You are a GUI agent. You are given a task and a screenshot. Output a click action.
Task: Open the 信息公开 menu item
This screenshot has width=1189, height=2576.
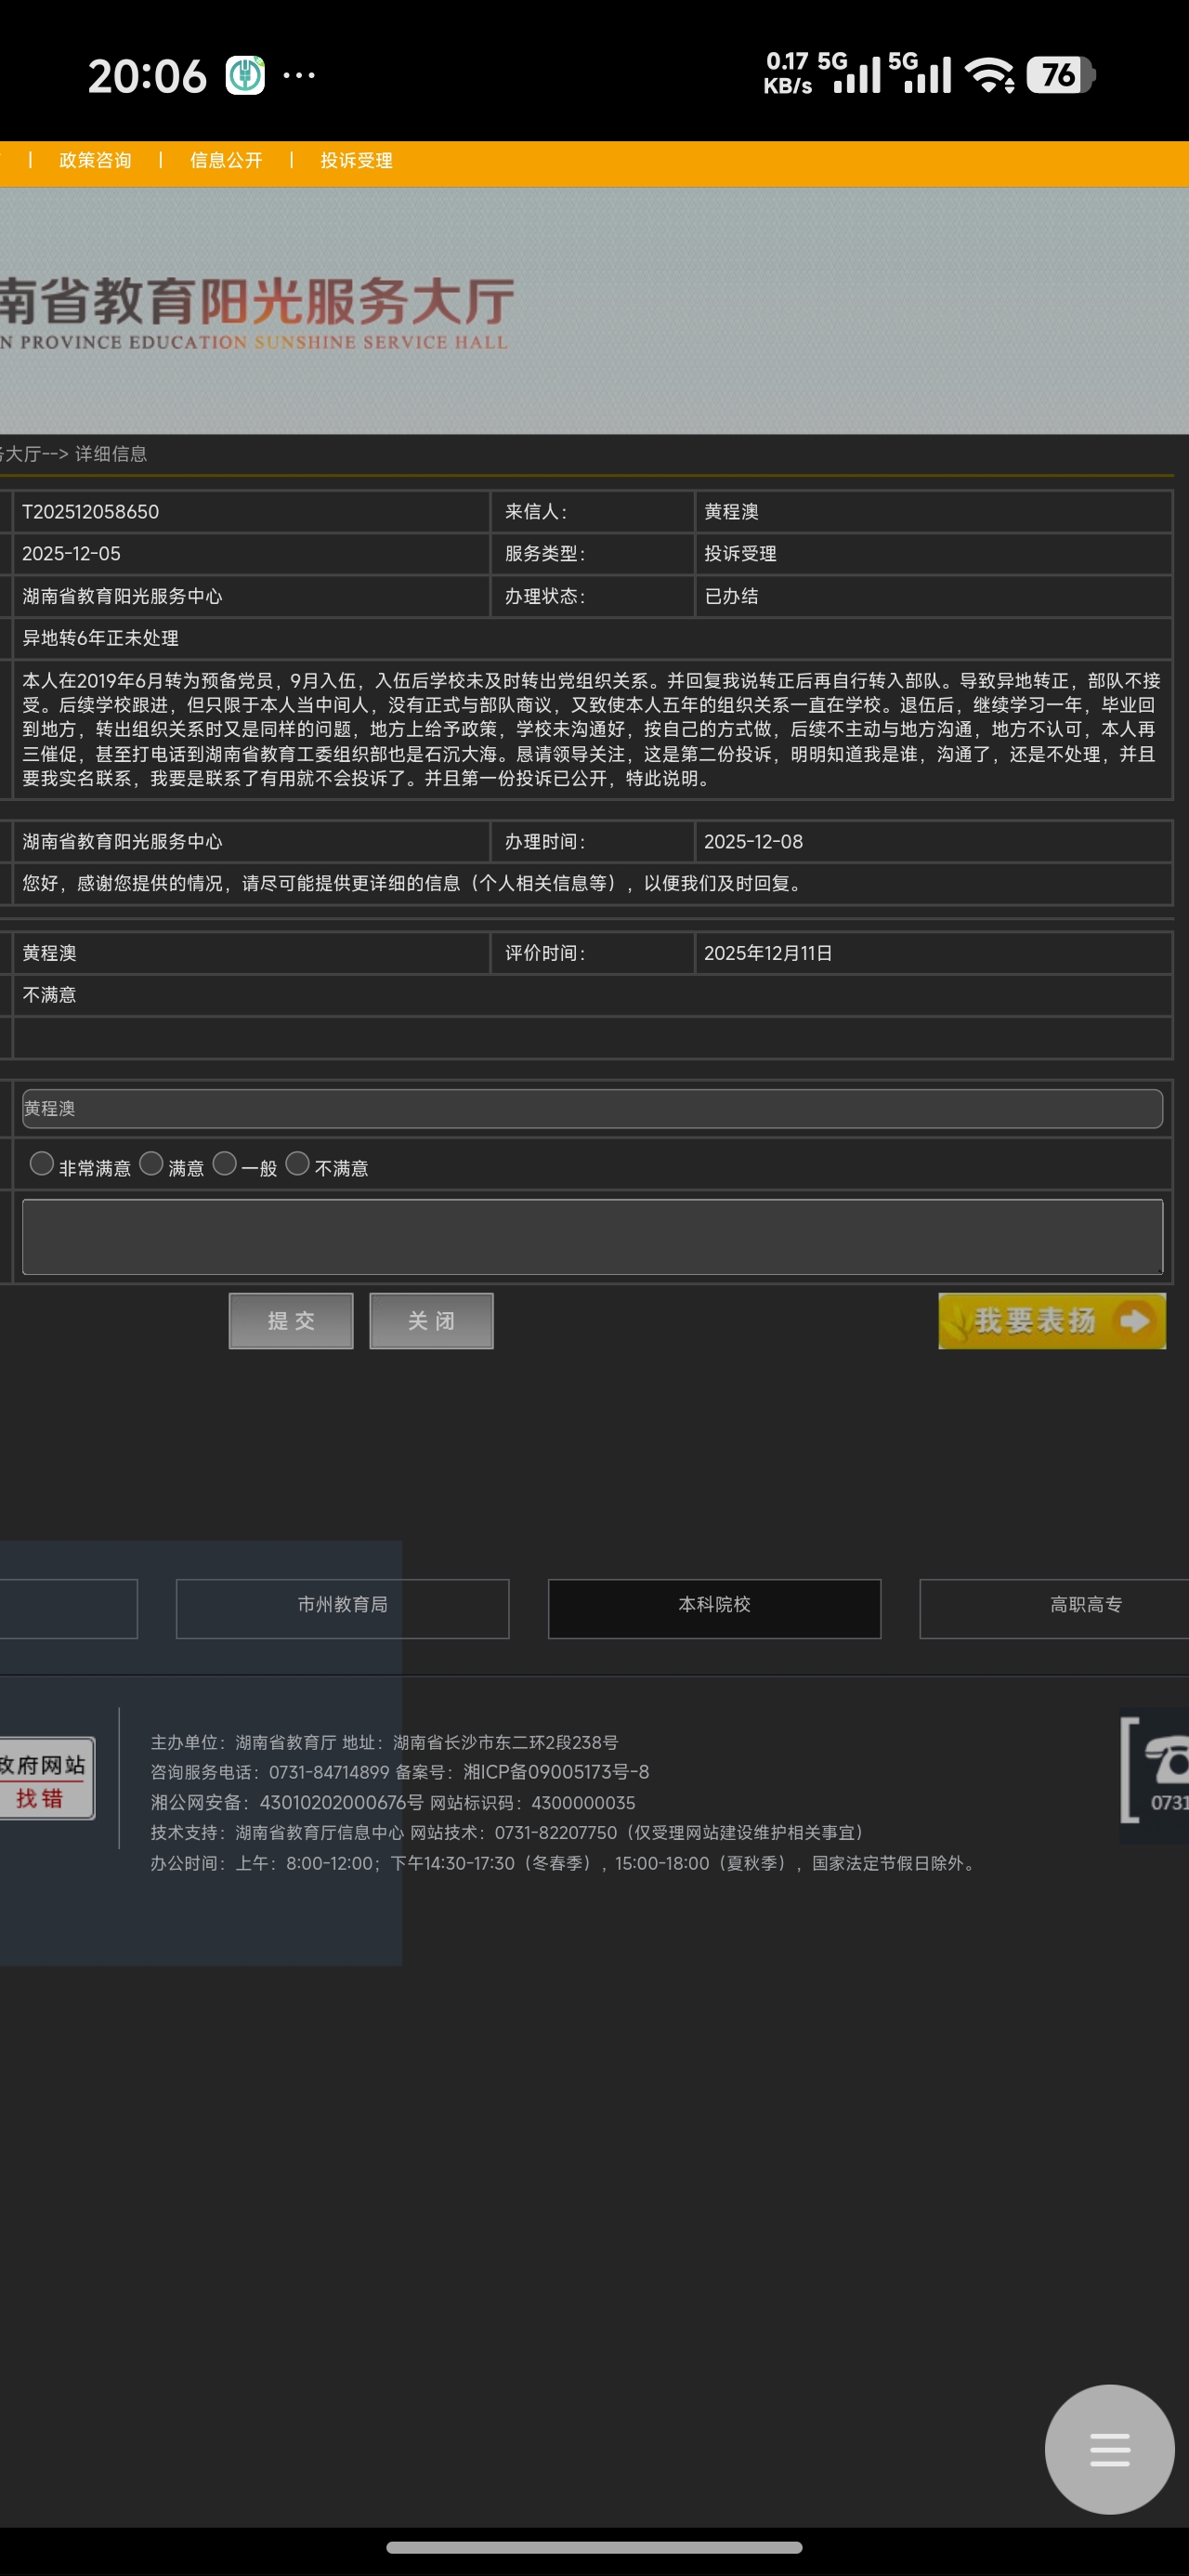[x=226, y=160]
